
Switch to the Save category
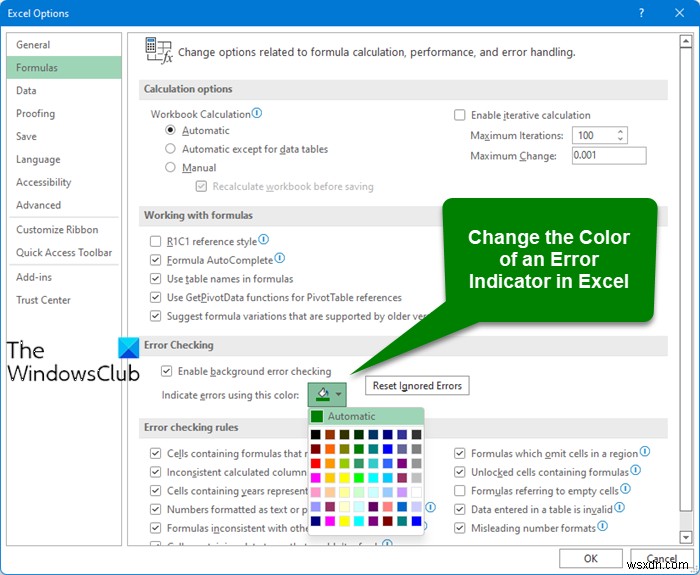(64, 136)
